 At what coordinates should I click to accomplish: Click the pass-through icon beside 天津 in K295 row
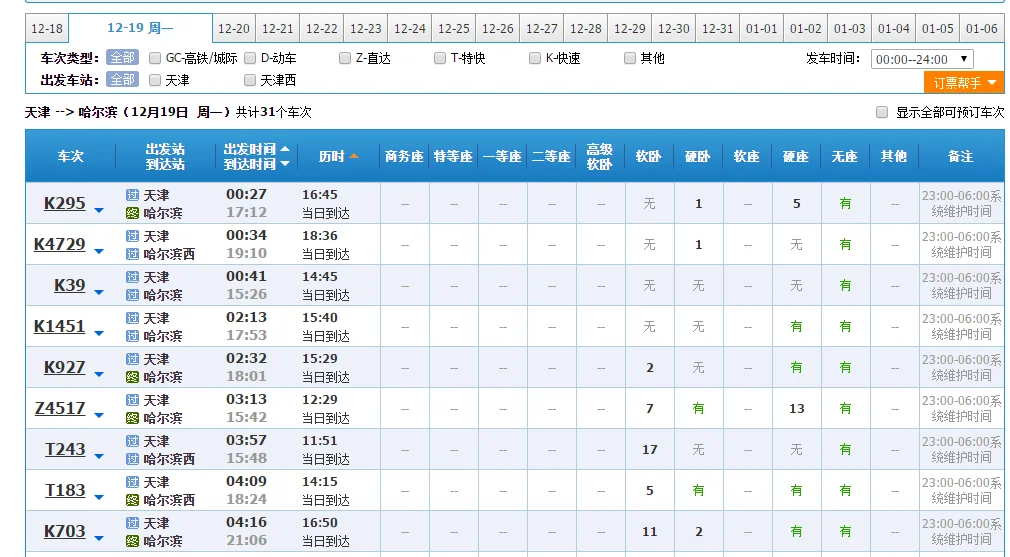click(132, 195)
